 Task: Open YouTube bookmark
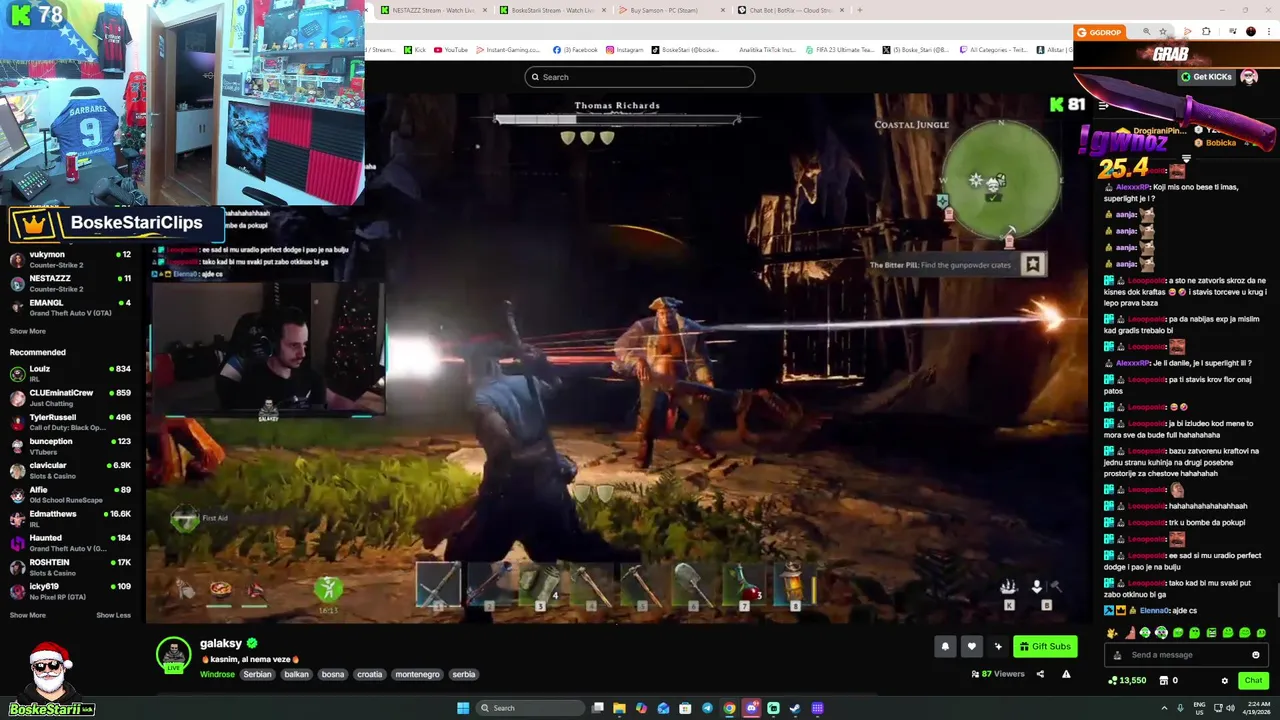point(451,49)
